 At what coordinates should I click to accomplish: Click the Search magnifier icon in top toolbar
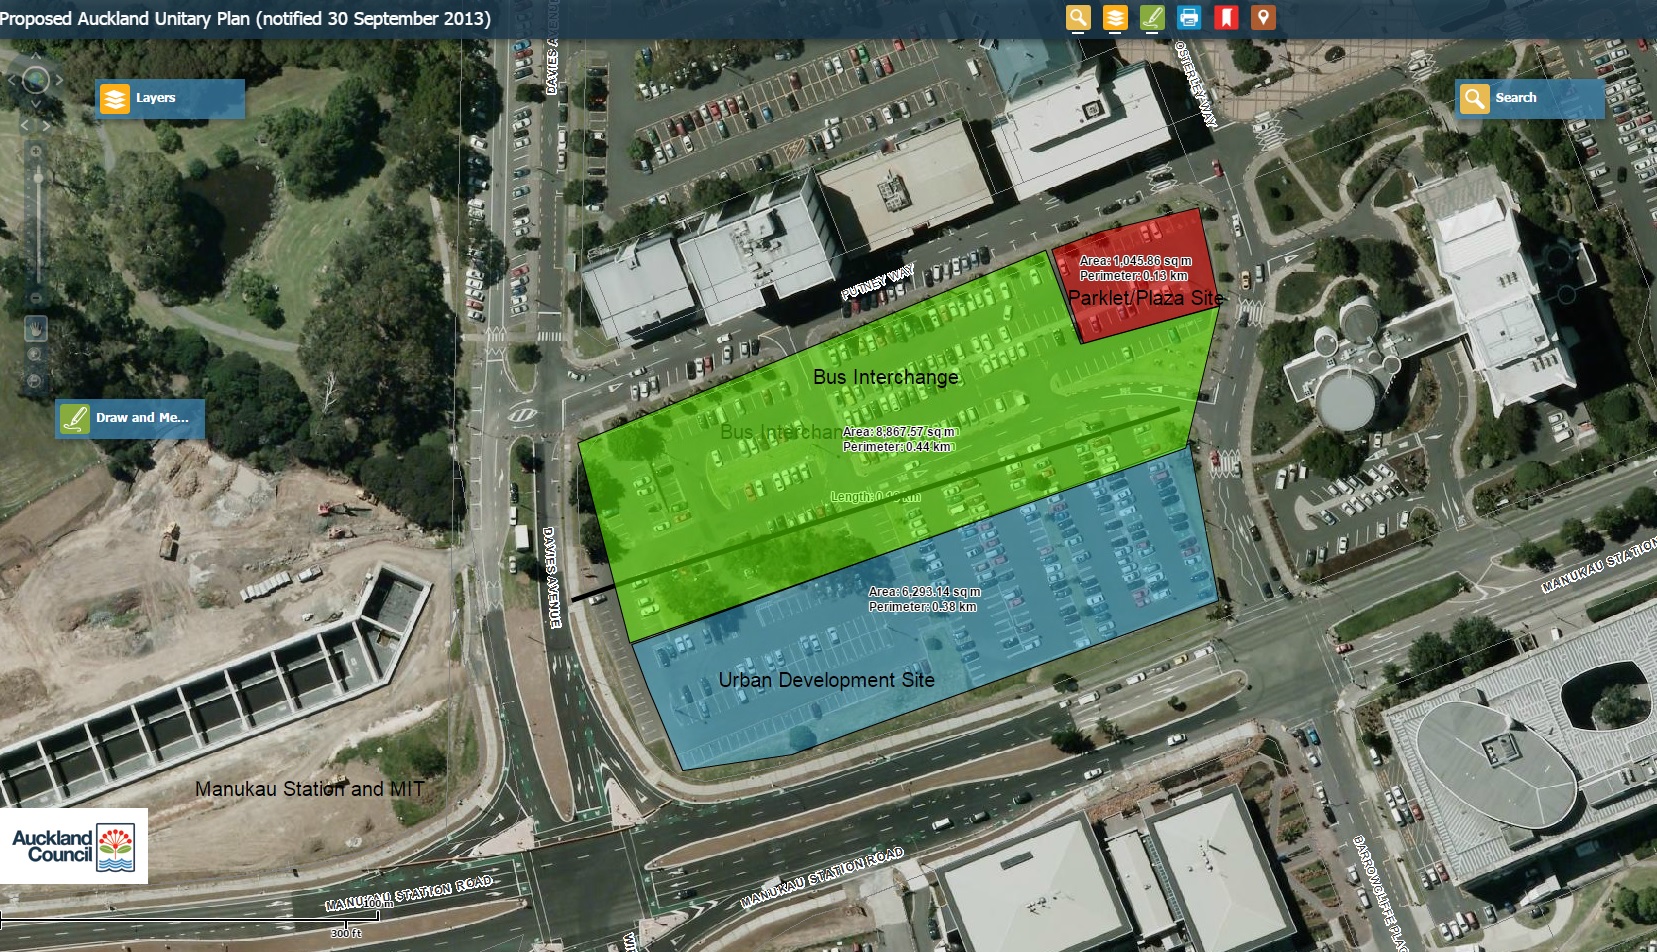point(1078,17)
